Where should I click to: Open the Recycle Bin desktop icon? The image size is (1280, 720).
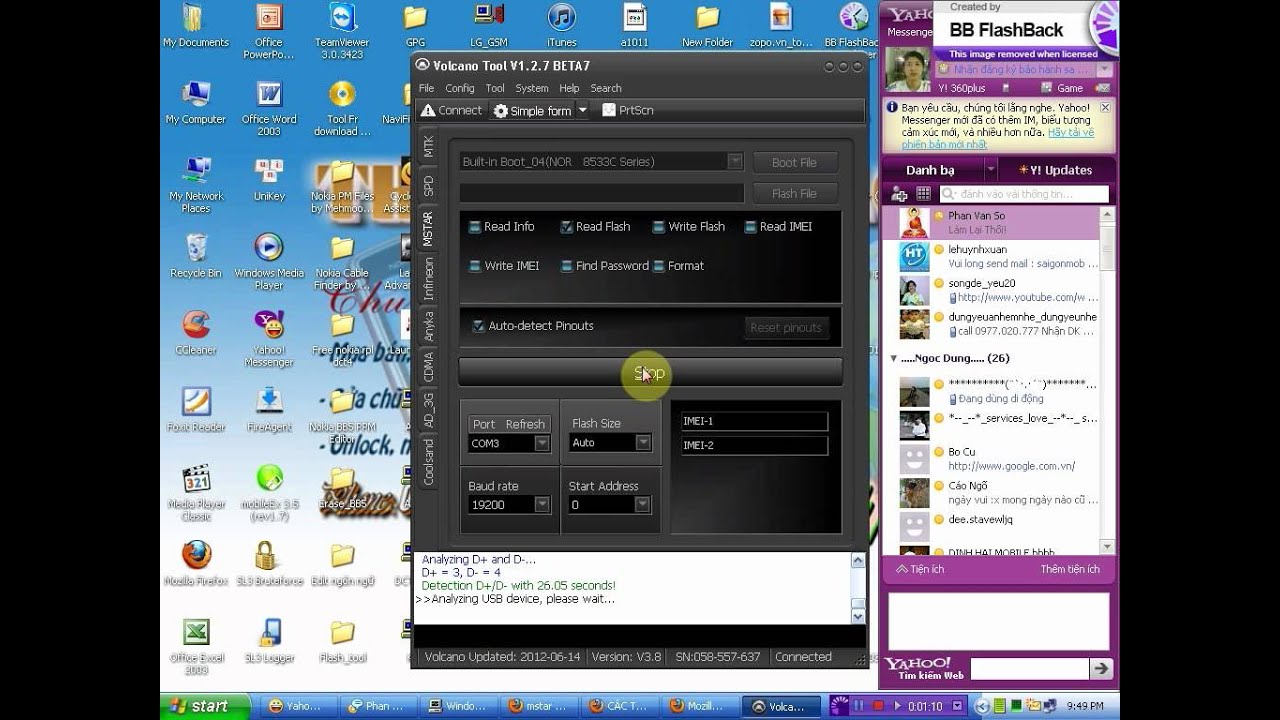tap(196, 256)
